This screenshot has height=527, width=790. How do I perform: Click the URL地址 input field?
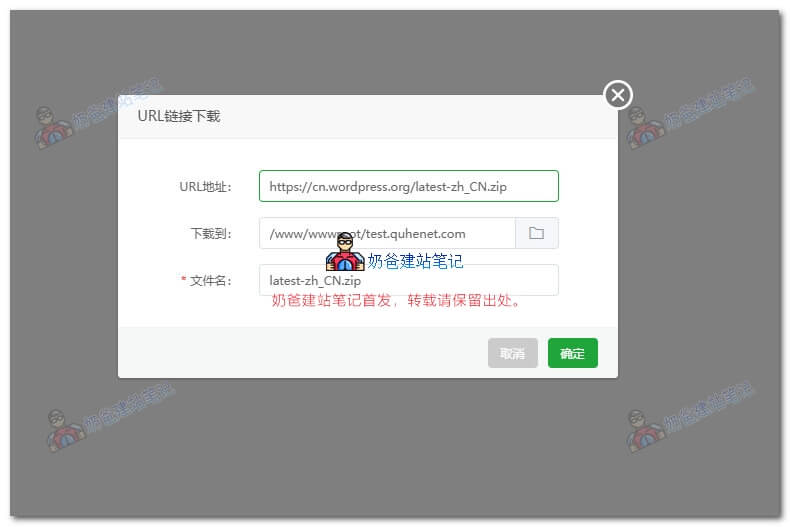409,186
